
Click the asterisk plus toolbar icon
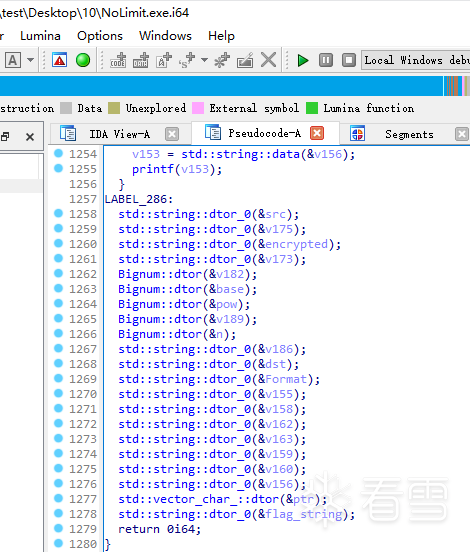pyautogui.click(x=222, y=60)
